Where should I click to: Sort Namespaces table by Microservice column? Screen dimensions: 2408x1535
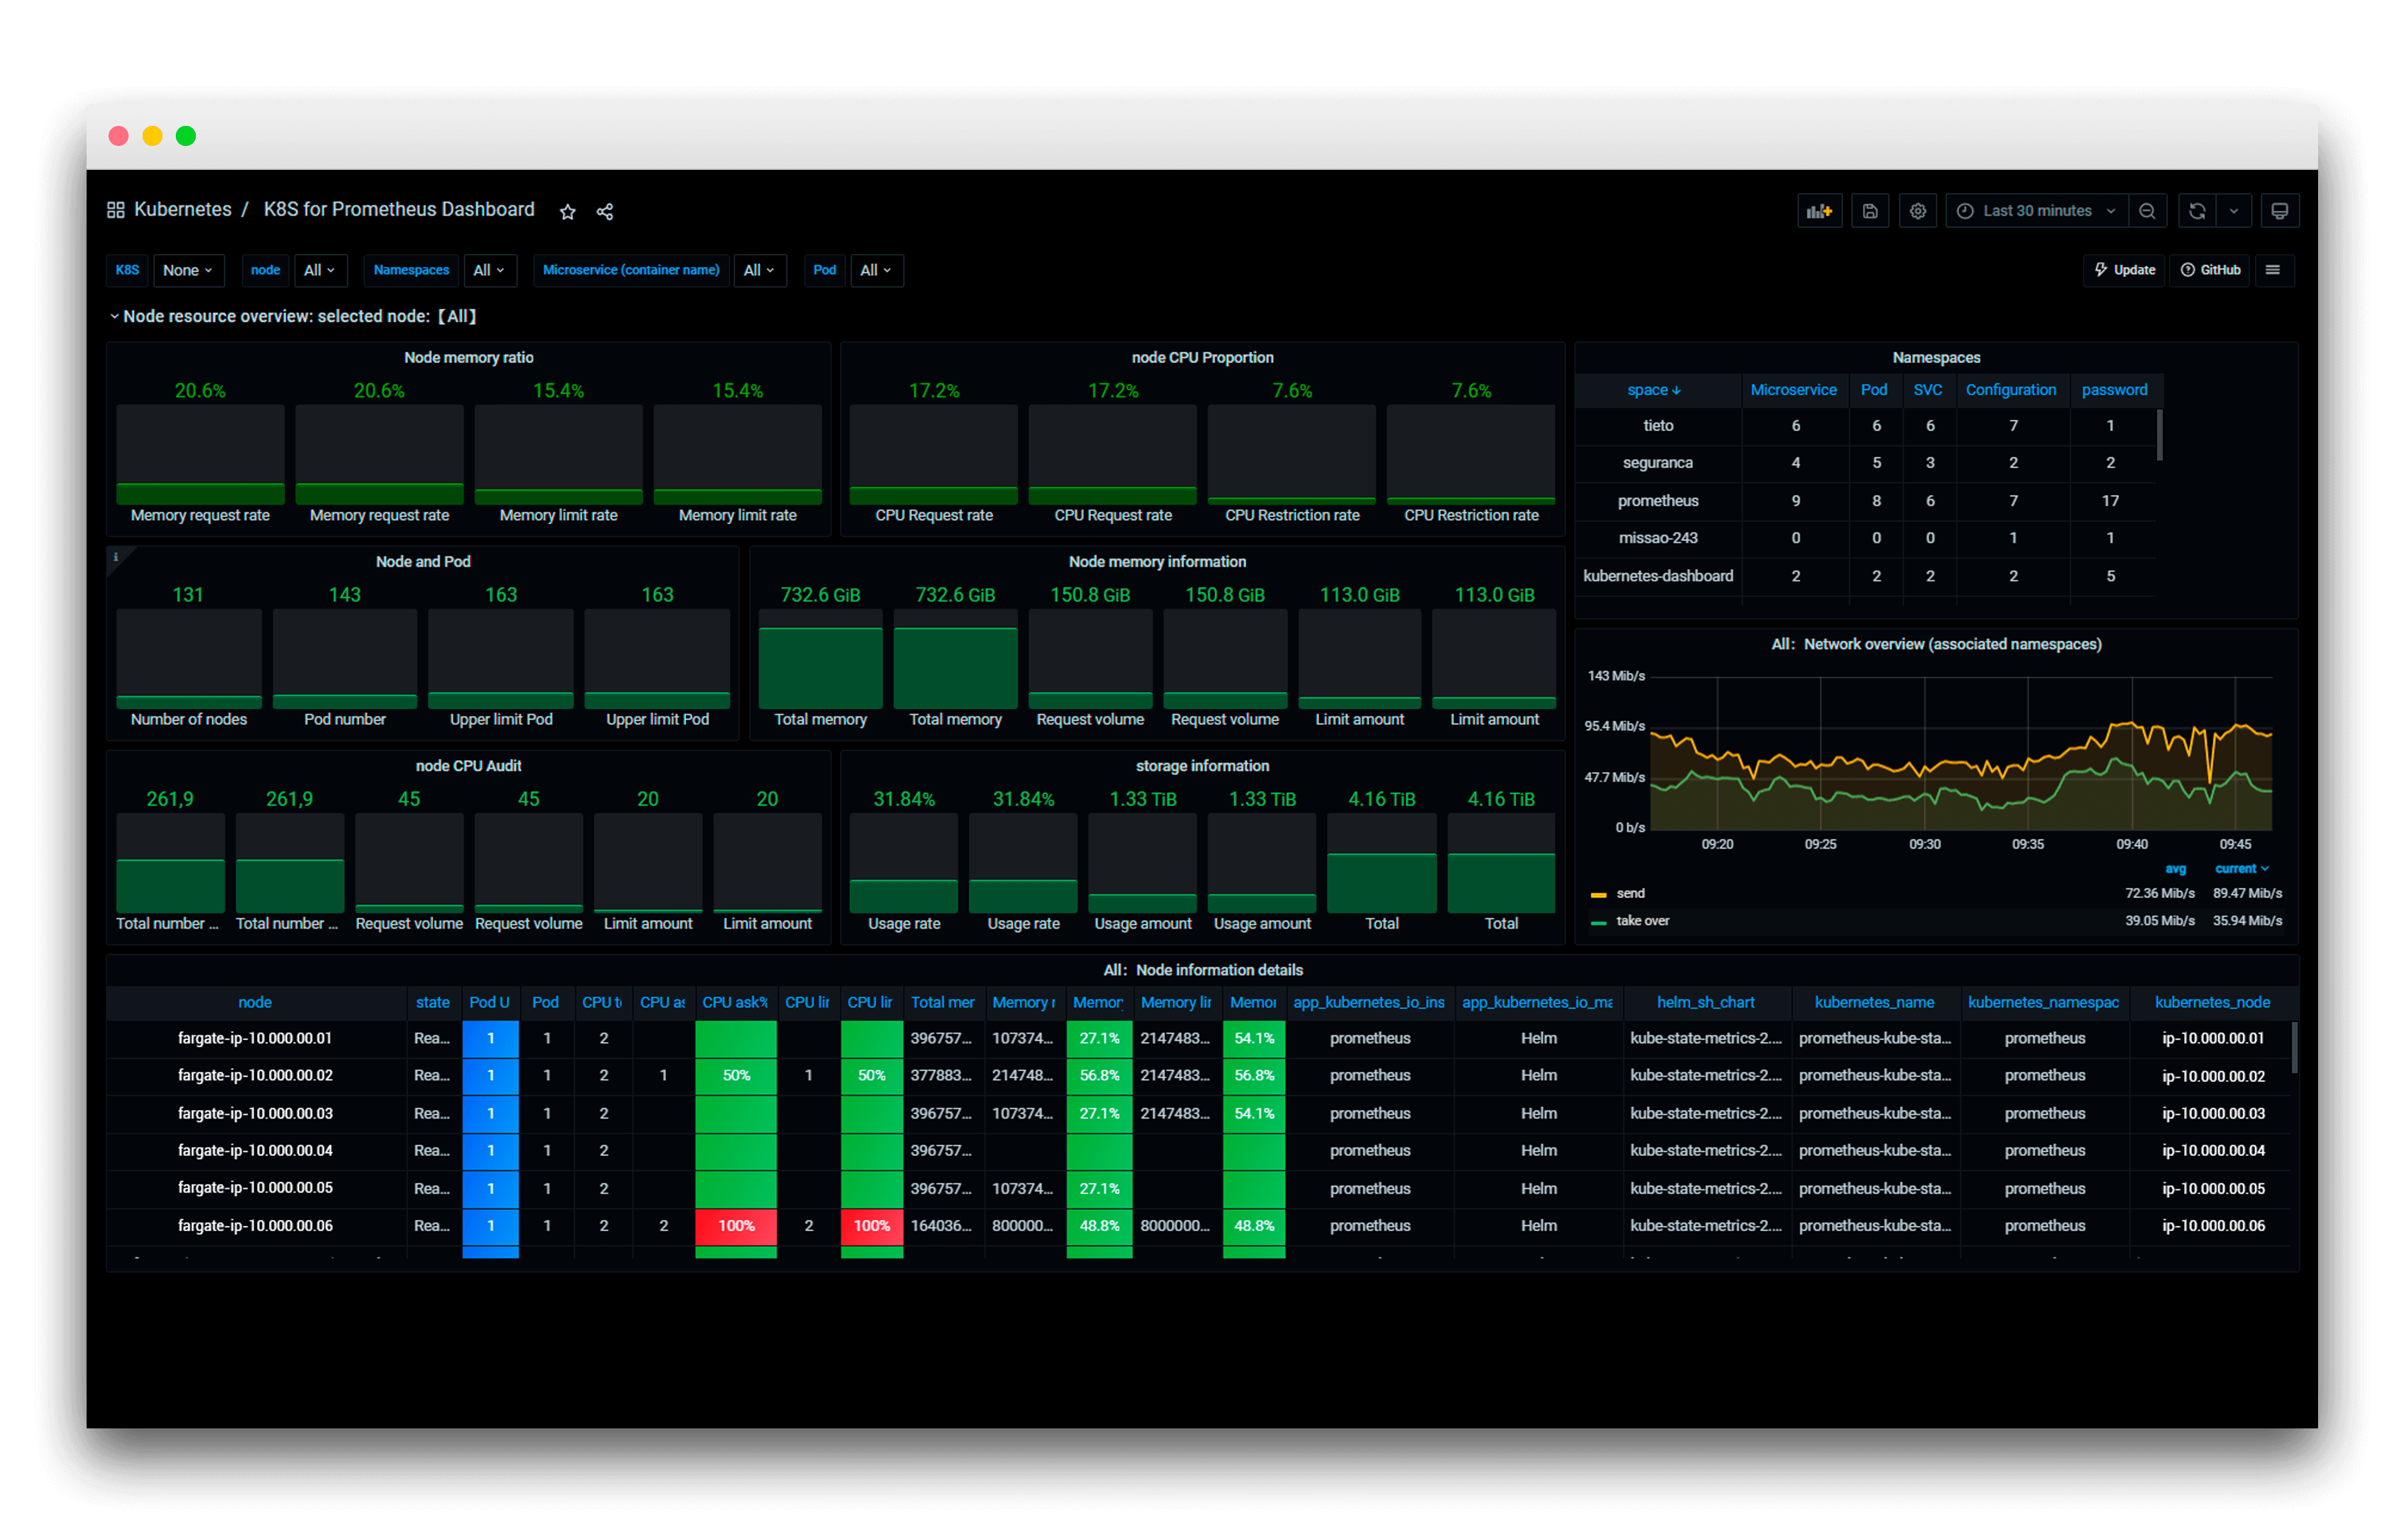(x=1793, y=390)
